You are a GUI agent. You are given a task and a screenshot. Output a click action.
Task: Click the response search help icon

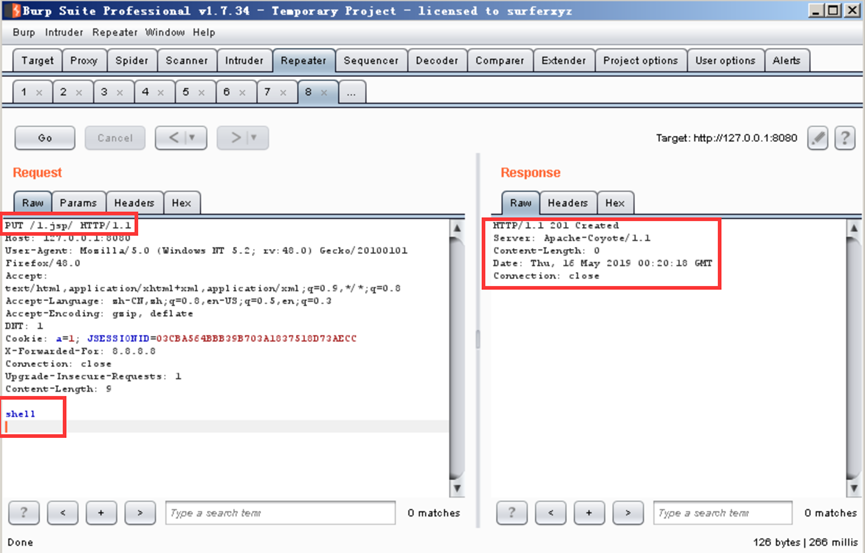tap(511, 513)
